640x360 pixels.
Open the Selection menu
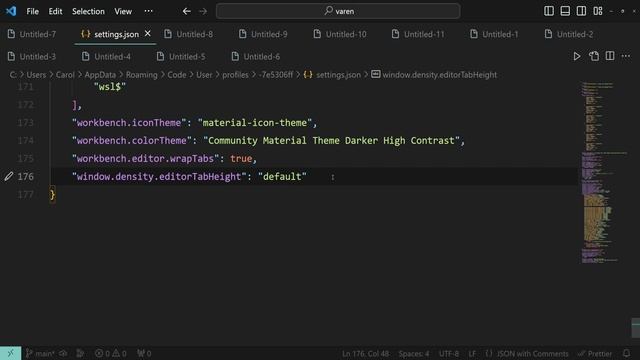[88, 11]
